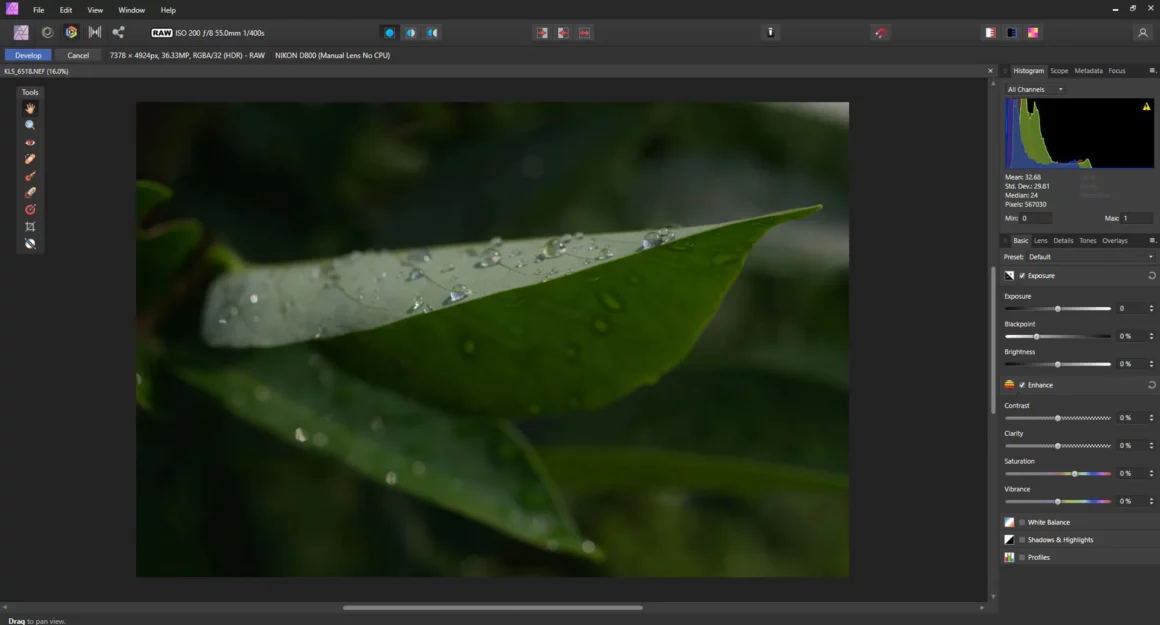Click the Exposure slider handle
The width and height of the screenshot is (1160, 625).
pos(1057,308)
